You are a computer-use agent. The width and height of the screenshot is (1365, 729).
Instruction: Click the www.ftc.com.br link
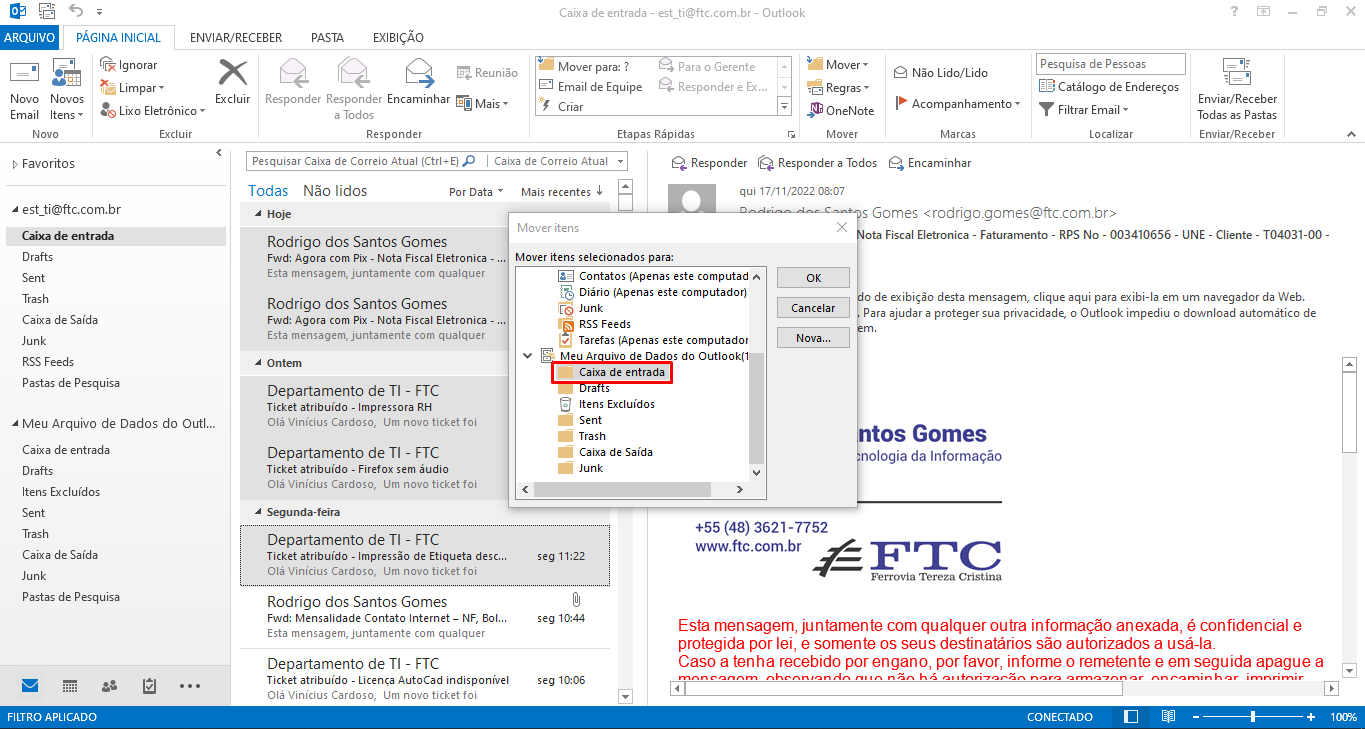[748, 546]
